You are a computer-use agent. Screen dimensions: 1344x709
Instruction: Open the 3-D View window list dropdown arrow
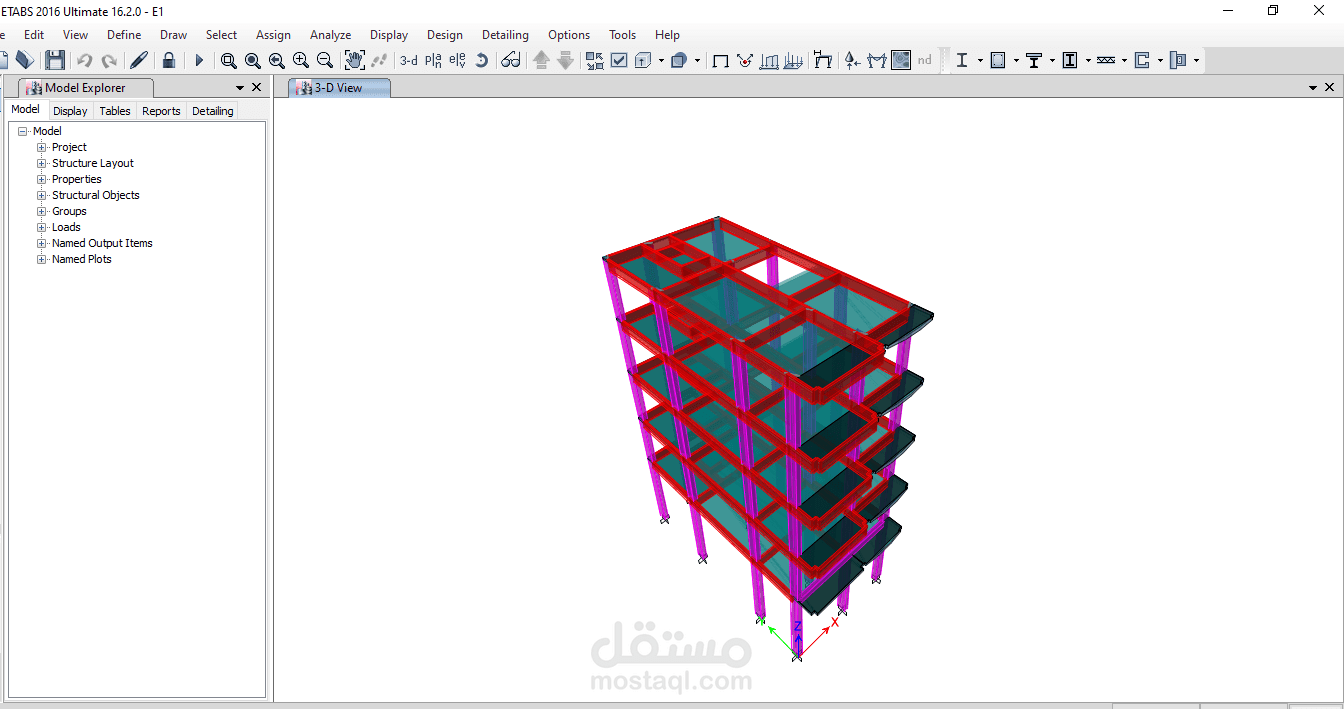click(x=1313, y=88)
